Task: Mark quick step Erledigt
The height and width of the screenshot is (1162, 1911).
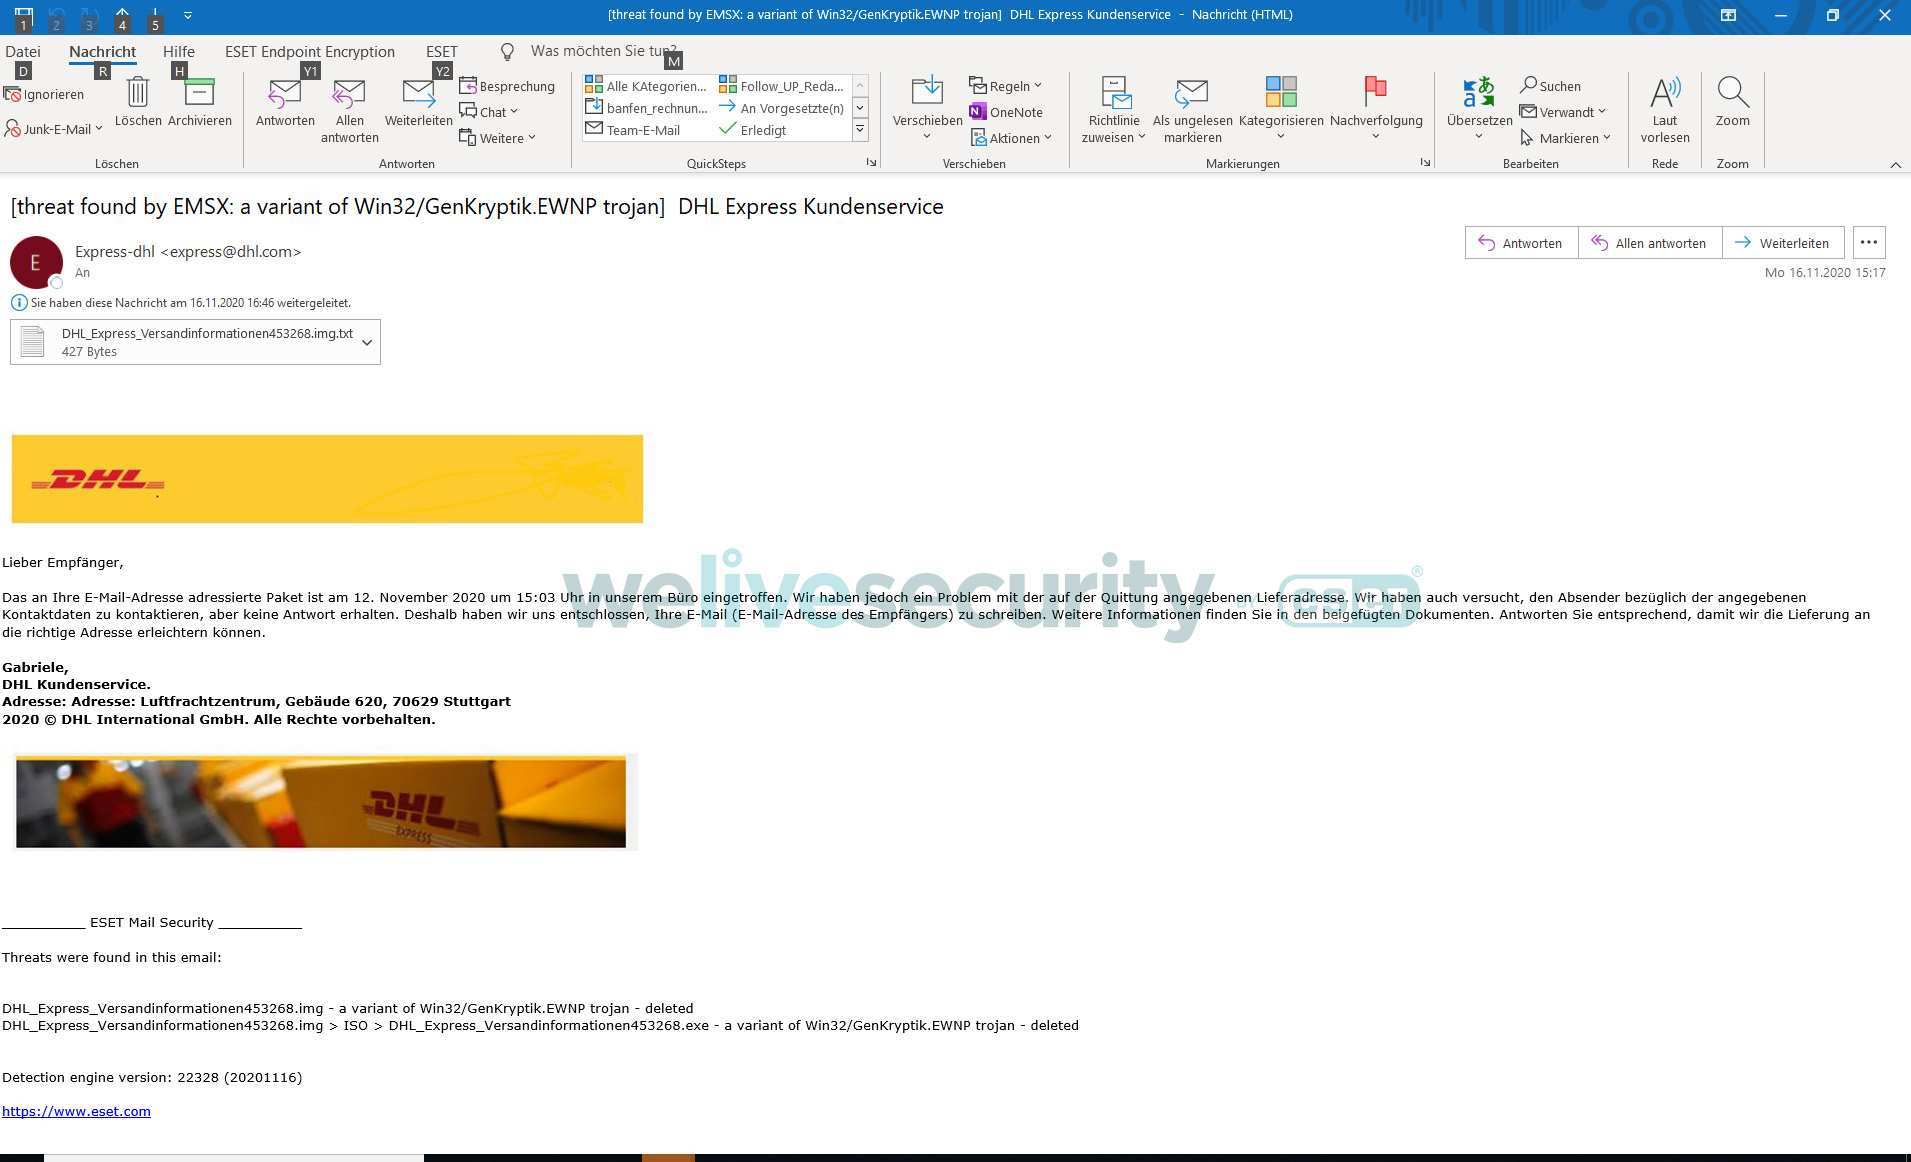Action: point(753,130)
